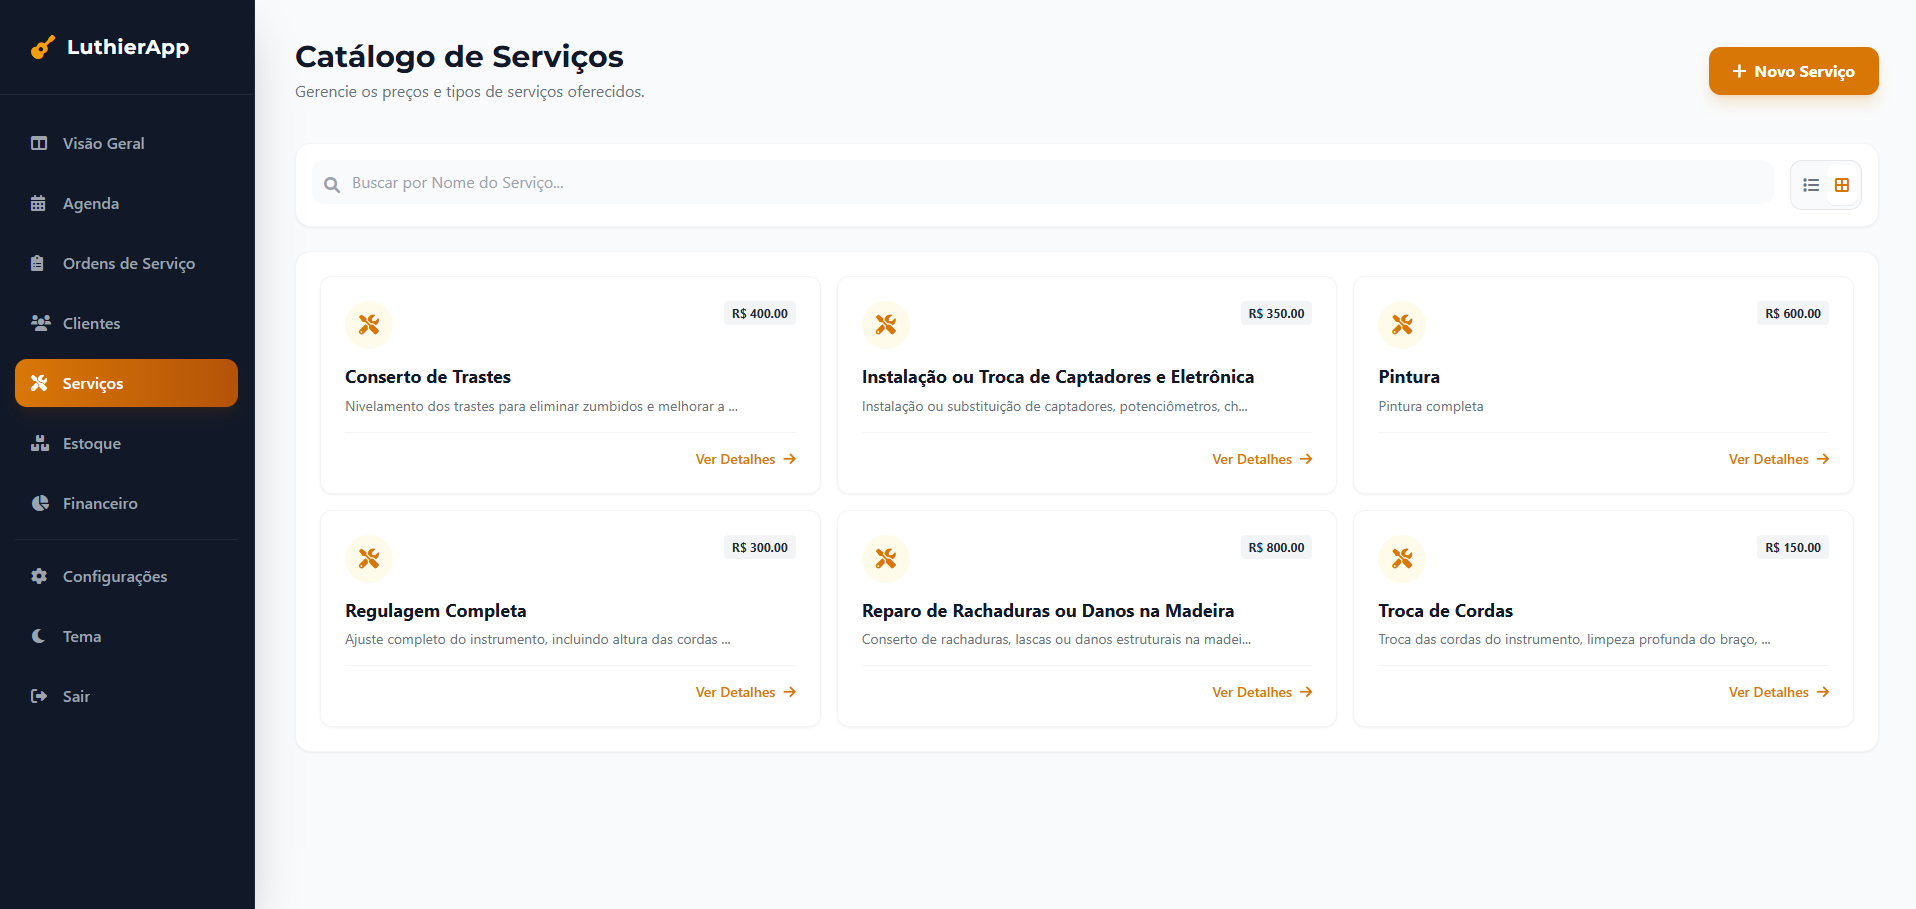Screen dimensions: 1916x909
Task: Click the Sair logout icon
Action: pyautogui.click(x=39, y=697)
